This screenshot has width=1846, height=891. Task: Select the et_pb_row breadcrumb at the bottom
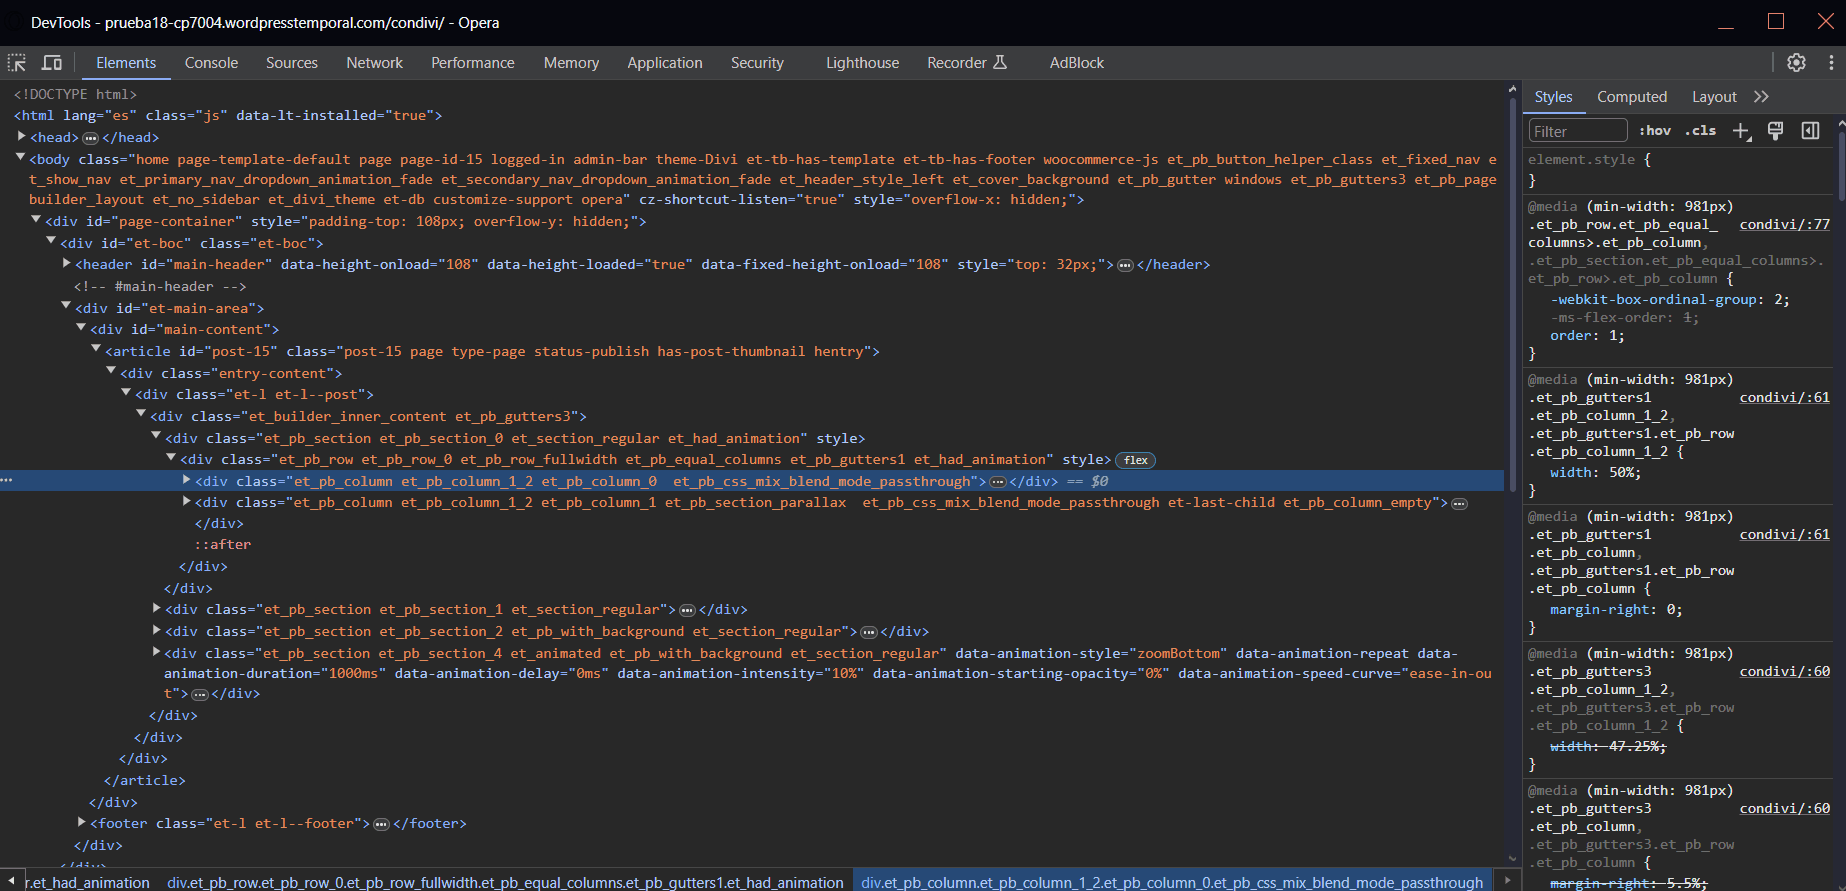pos(505,882)
